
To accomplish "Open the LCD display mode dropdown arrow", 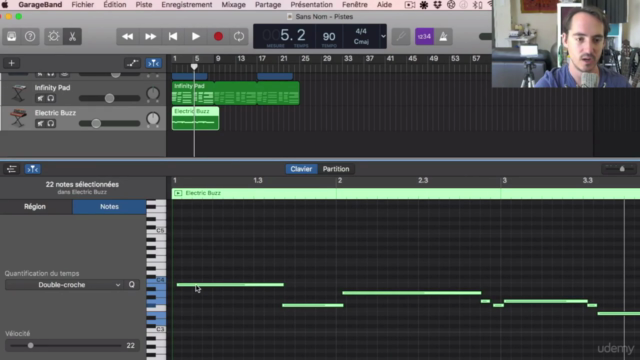I will (x=383, y=36).
